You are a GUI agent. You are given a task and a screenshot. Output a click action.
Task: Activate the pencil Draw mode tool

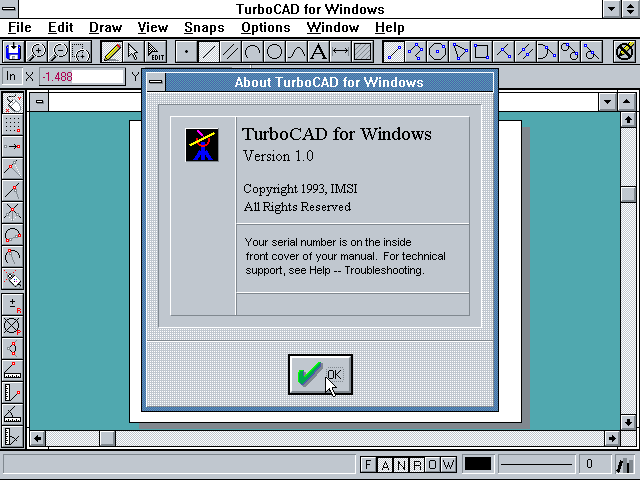click(111, 52)
